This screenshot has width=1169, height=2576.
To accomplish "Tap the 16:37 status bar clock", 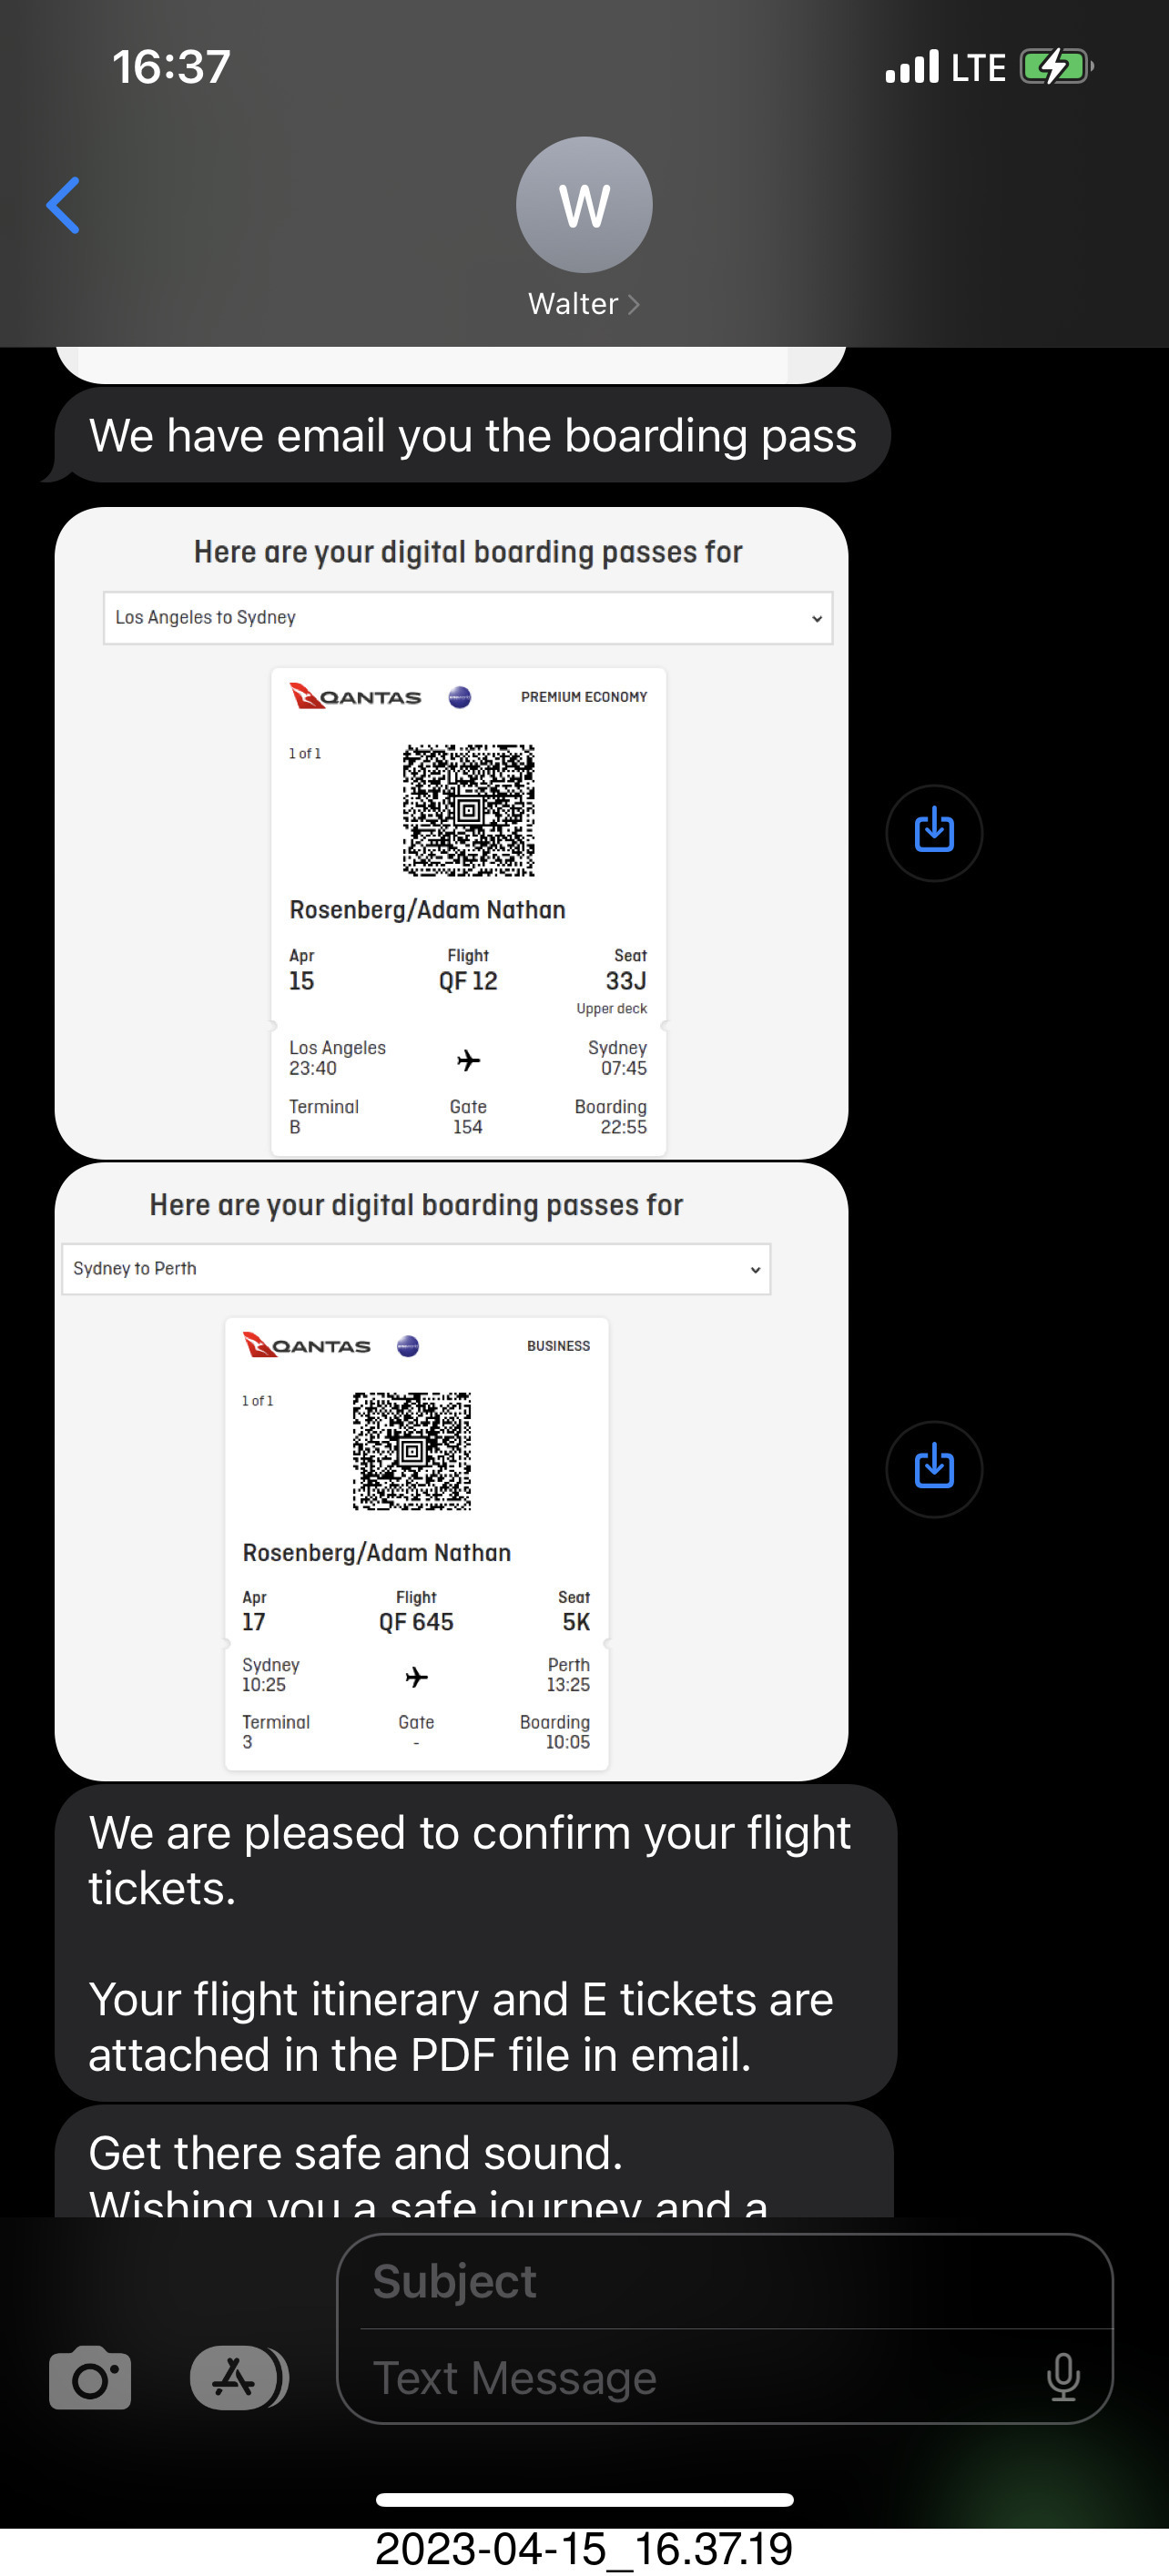I will tap(171, 67).
